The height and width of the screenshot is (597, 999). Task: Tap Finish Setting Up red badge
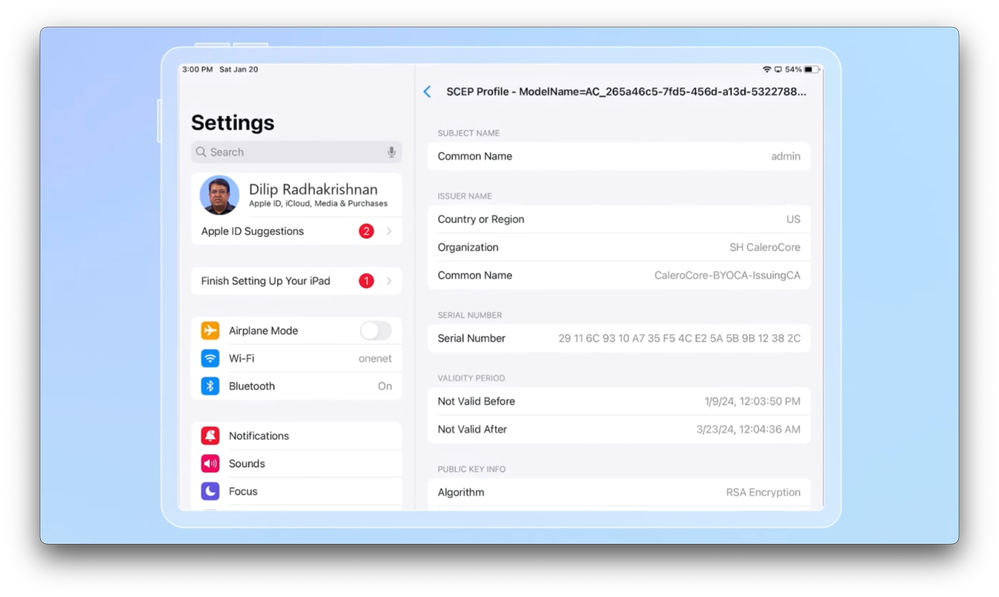(x=366, y=280)
